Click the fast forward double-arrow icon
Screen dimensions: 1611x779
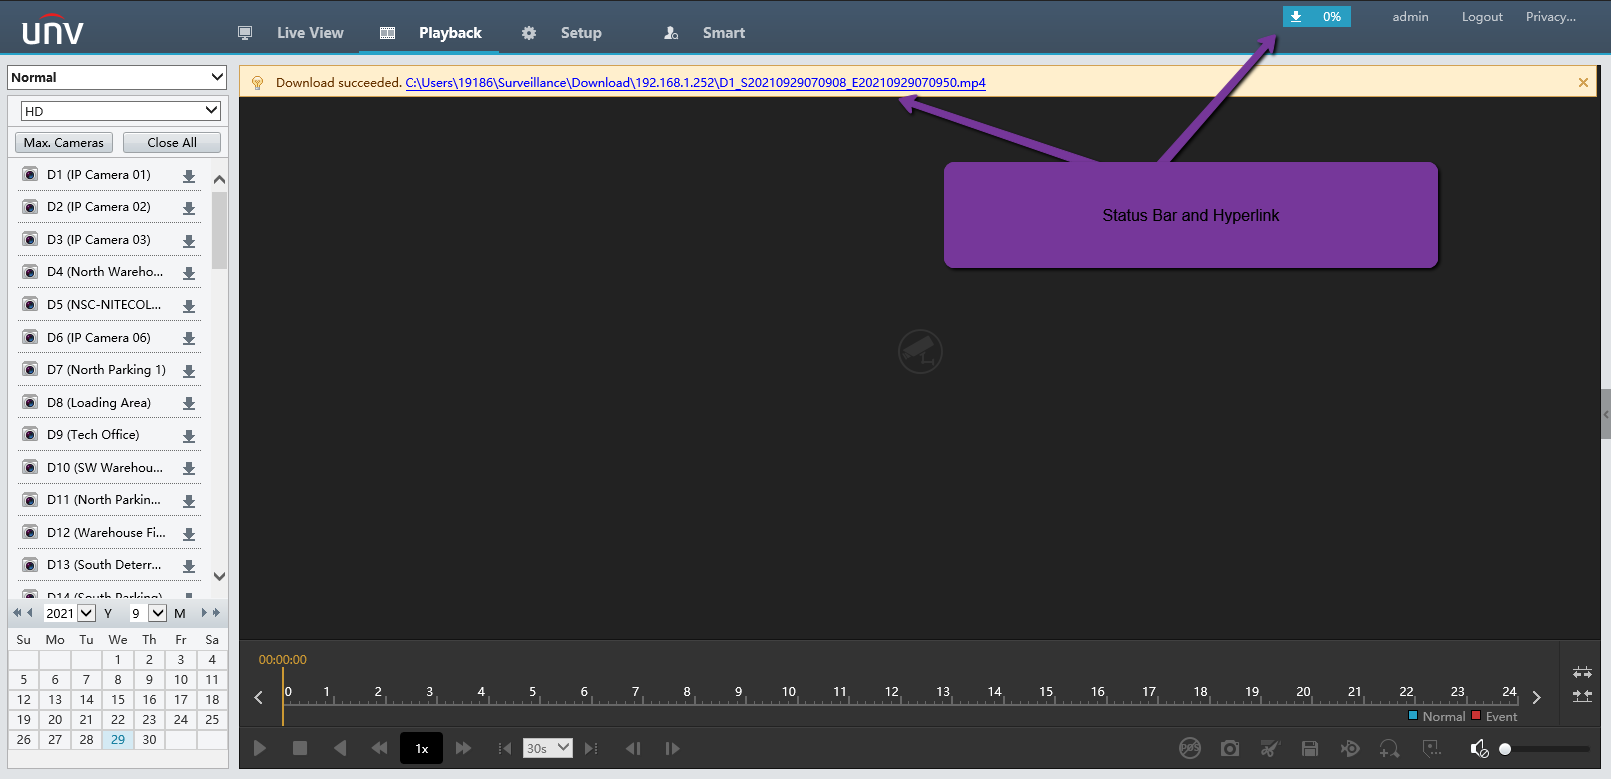tap(463, 748)
